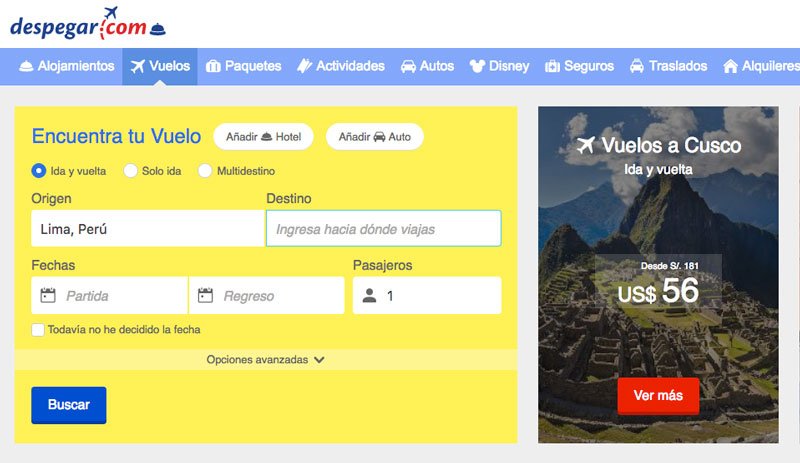Open the Autos tab

tap(427, 66)
